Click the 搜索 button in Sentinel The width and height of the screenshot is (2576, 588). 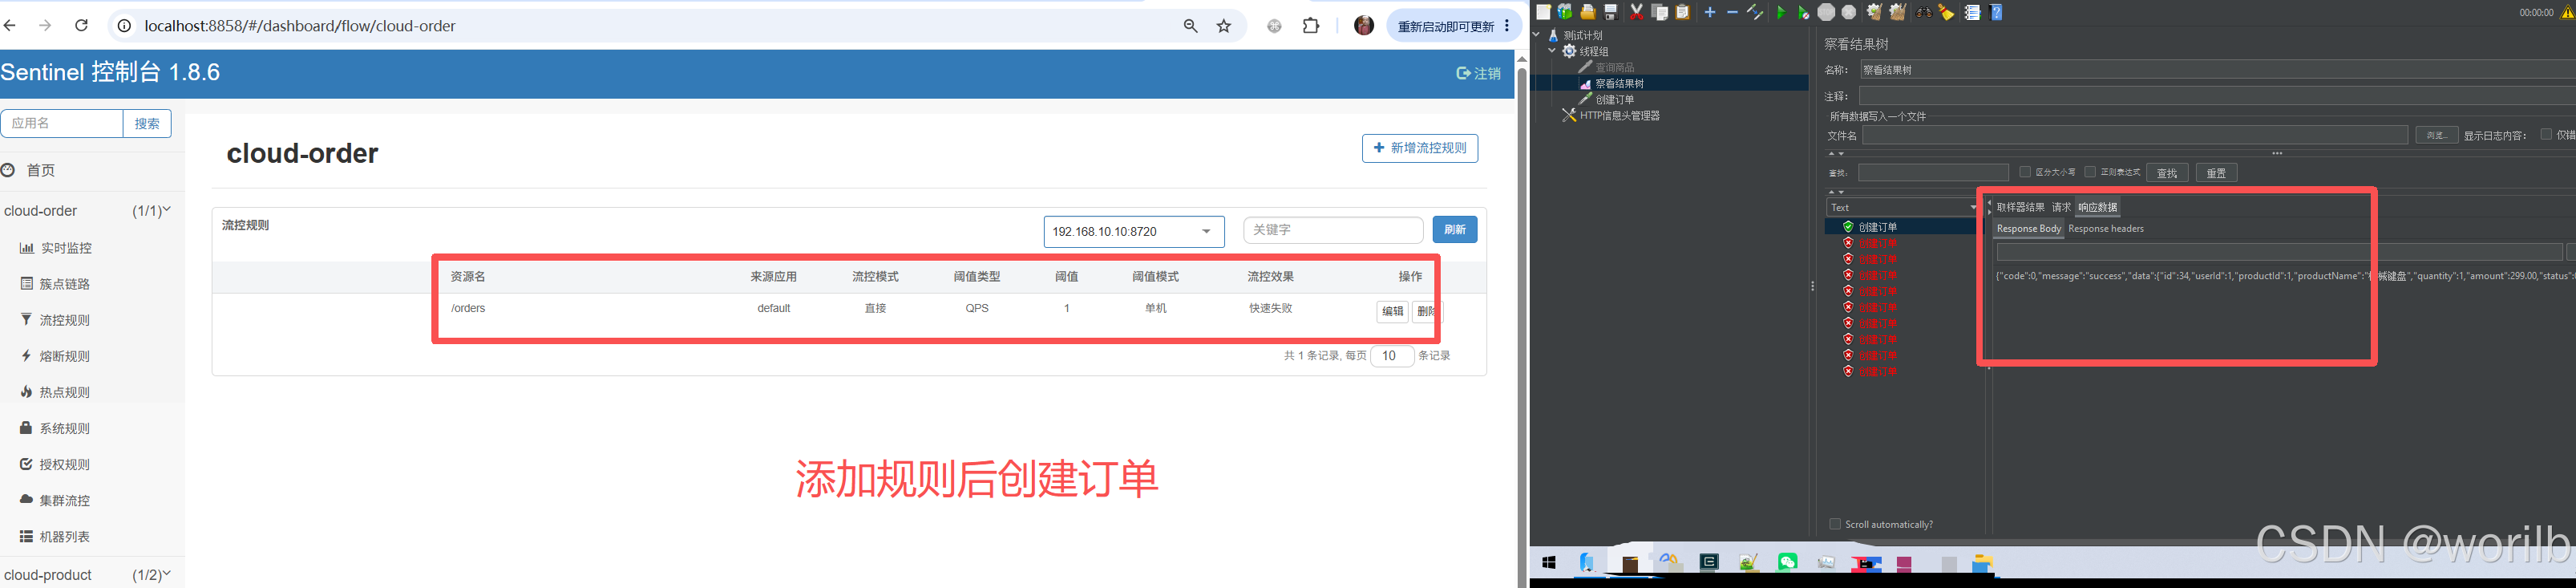(147, 123)
